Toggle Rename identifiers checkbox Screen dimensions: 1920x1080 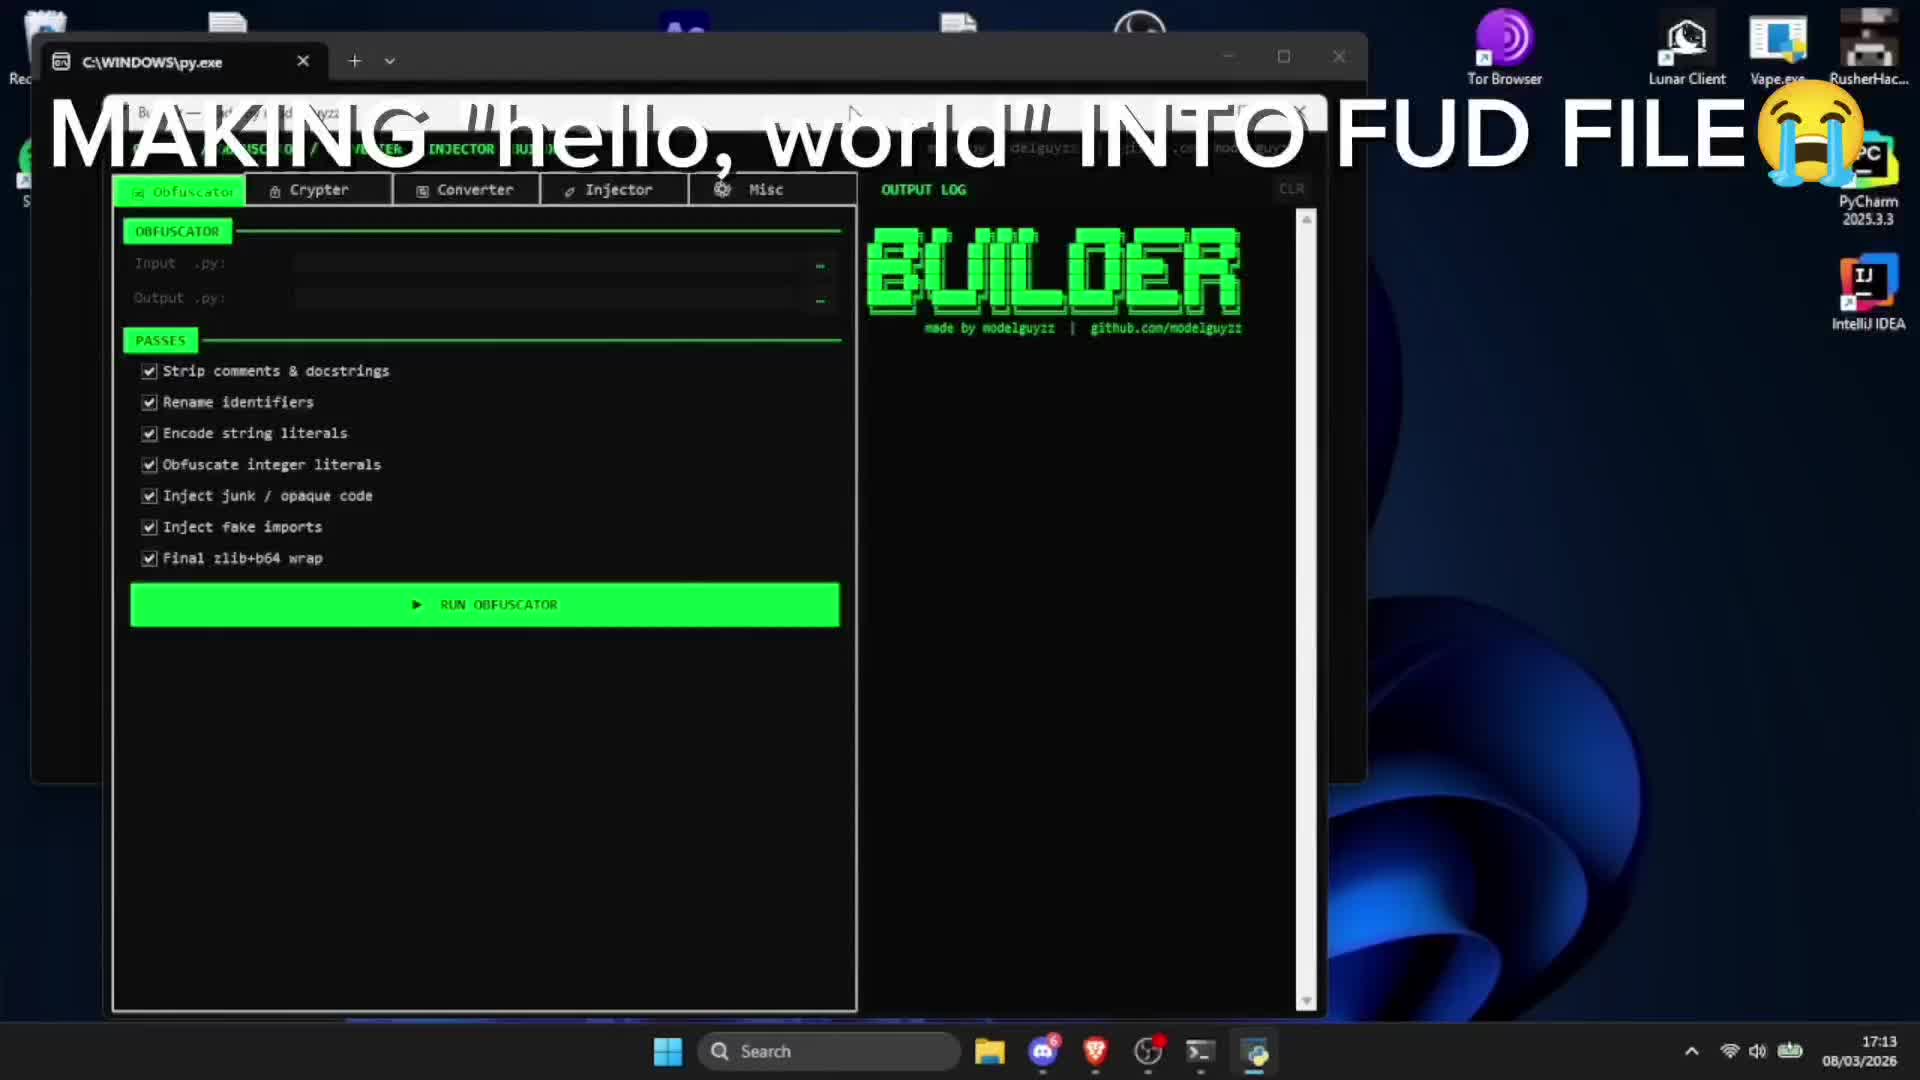[149, 402]
